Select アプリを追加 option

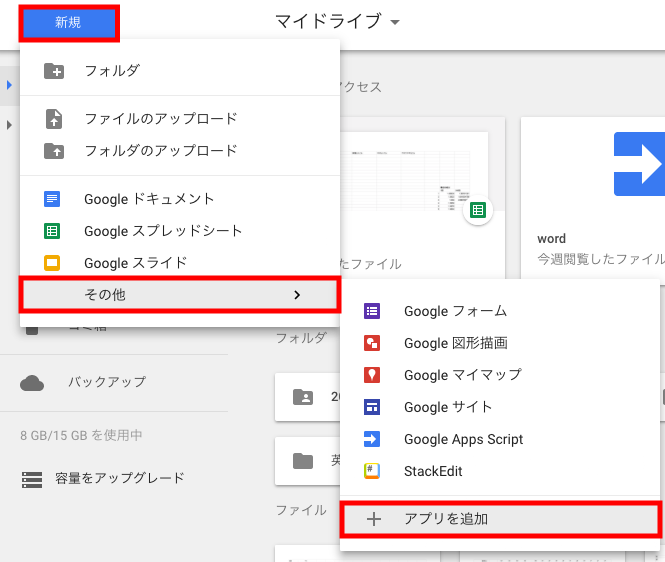(x=500, y=519)
